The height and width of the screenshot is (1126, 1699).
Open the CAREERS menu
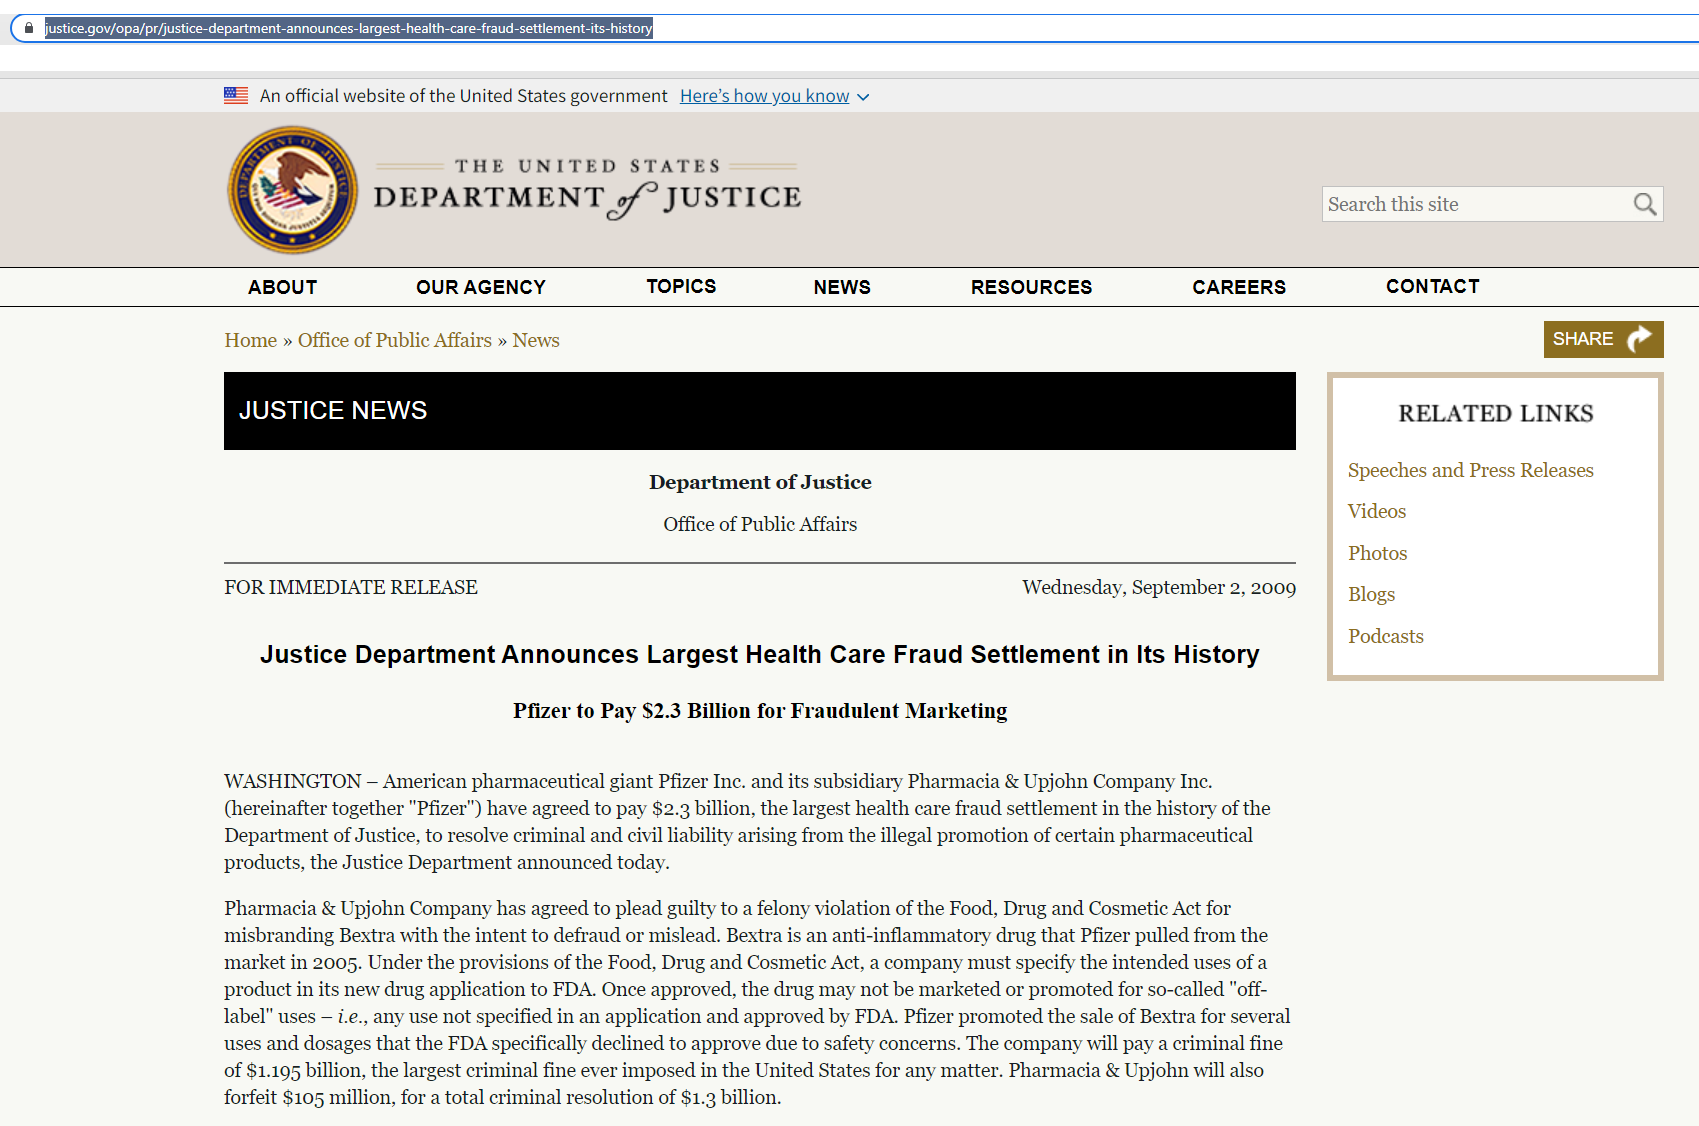point(1239,287)
